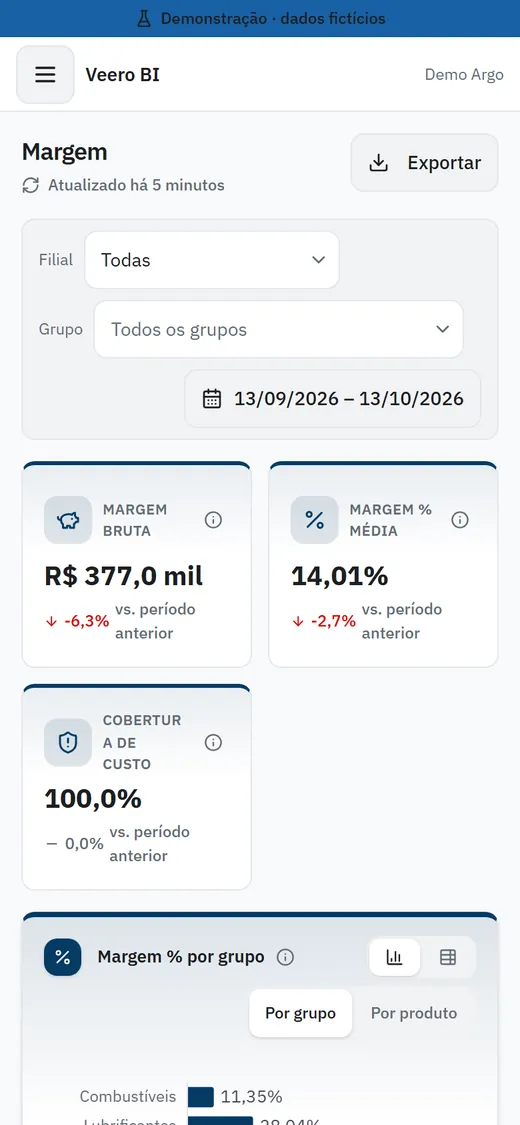Click info icon next to Margem % por grupo
Viewport: 520px width, 1125px height.
[285, 957]
